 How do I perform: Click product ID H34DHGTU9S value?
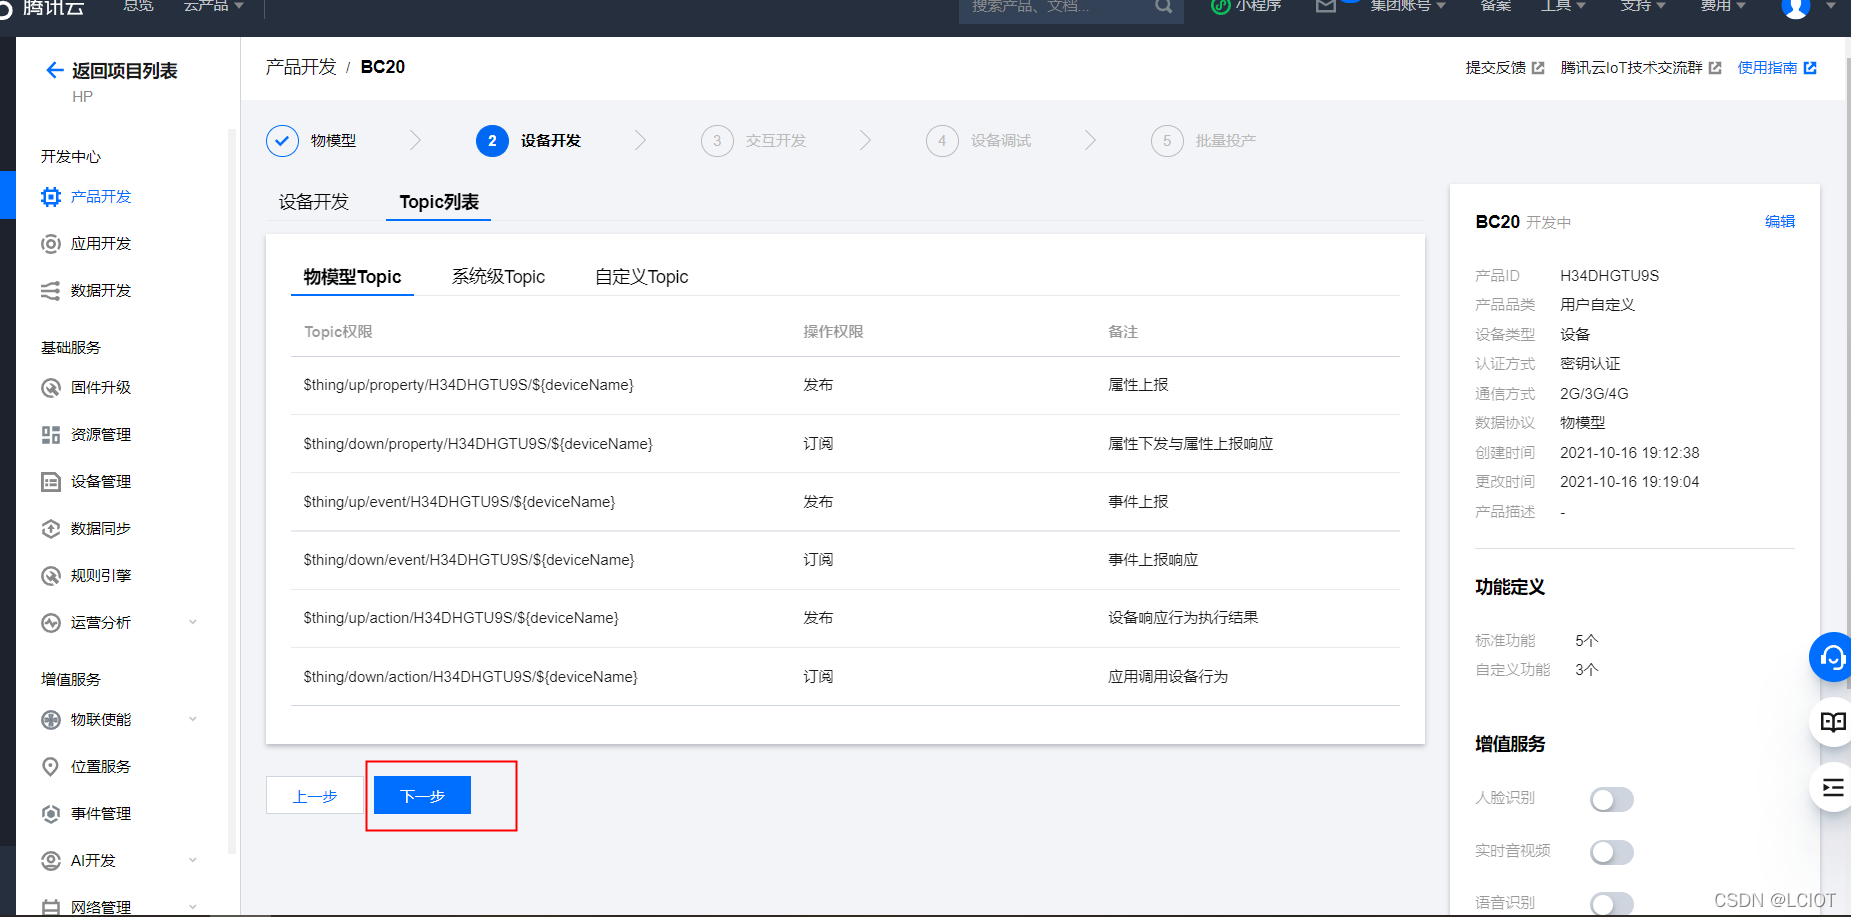pyautogui.click(x=1609, y=276)
